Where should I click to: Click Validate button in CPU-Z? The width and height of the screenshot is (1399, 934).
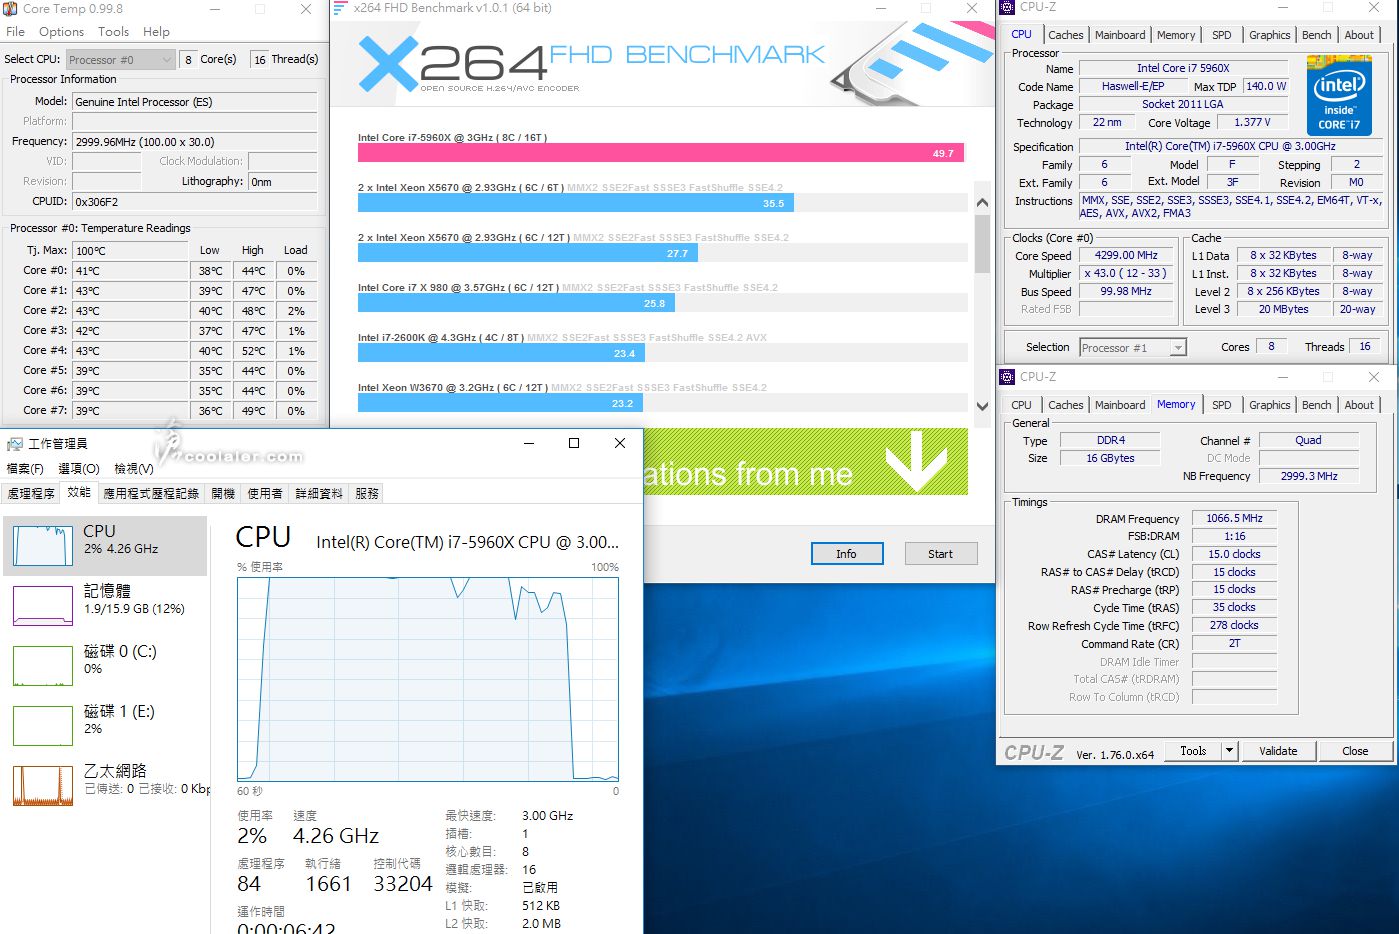1278,751
